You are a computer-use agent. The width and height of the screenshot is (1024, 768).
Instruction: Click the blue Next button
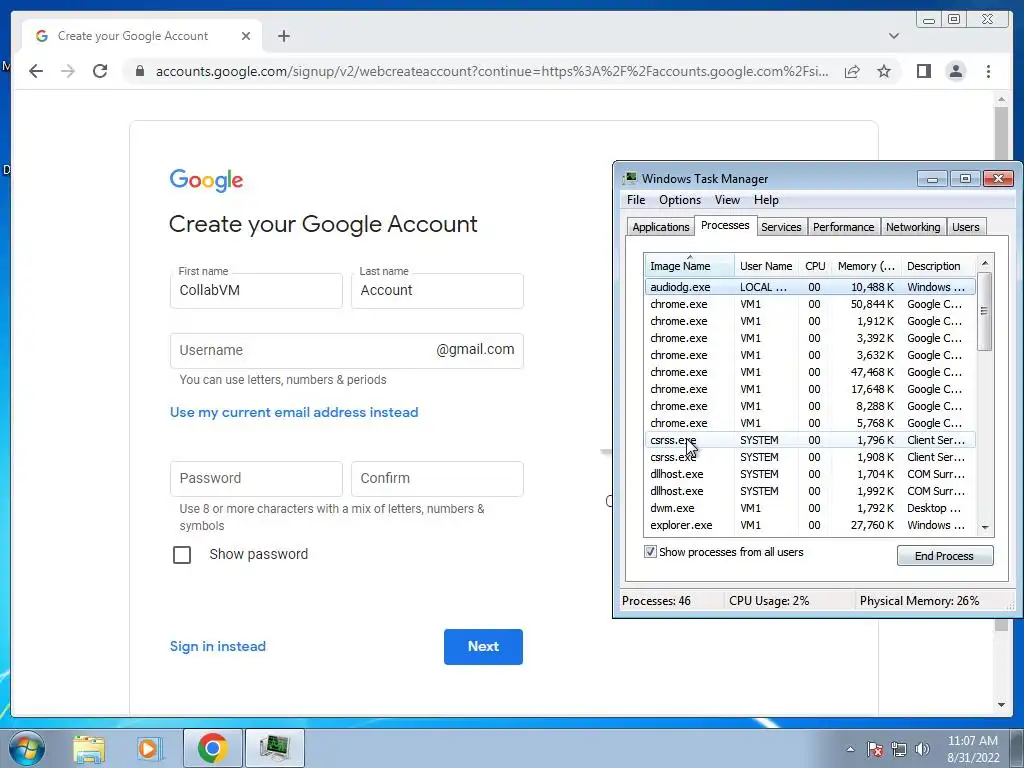(483, 647)
